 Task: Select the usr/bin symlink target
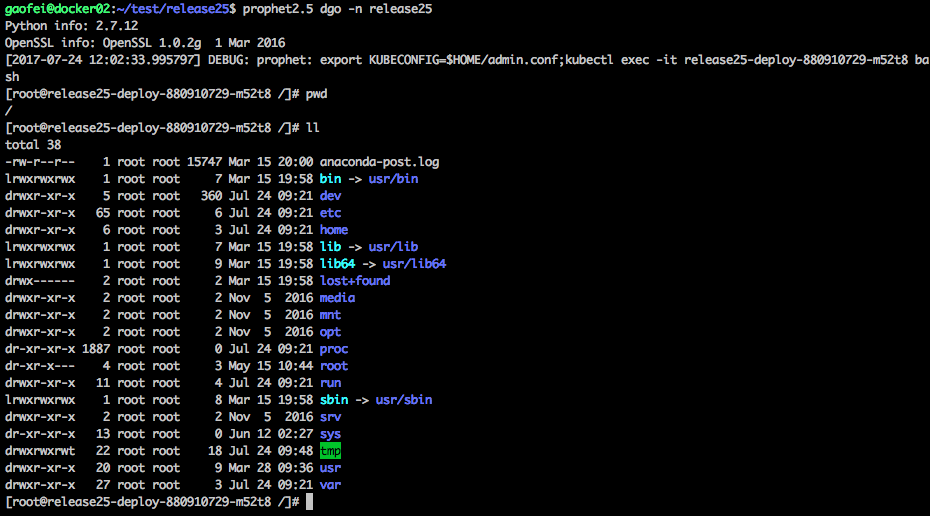393,179
